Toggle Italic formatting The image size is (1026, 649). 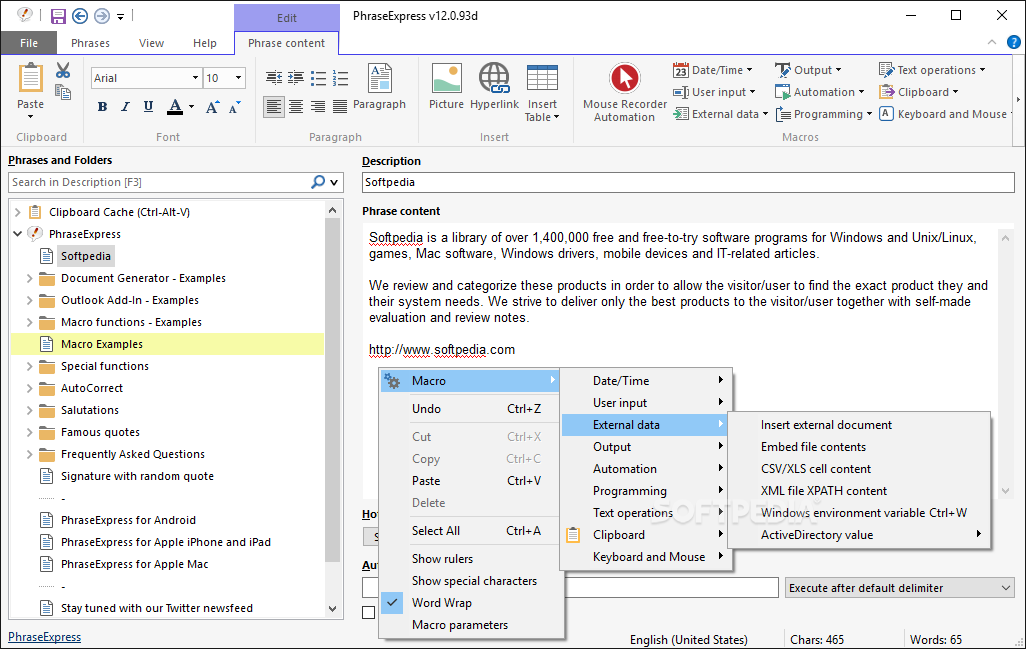click(125, 107)
